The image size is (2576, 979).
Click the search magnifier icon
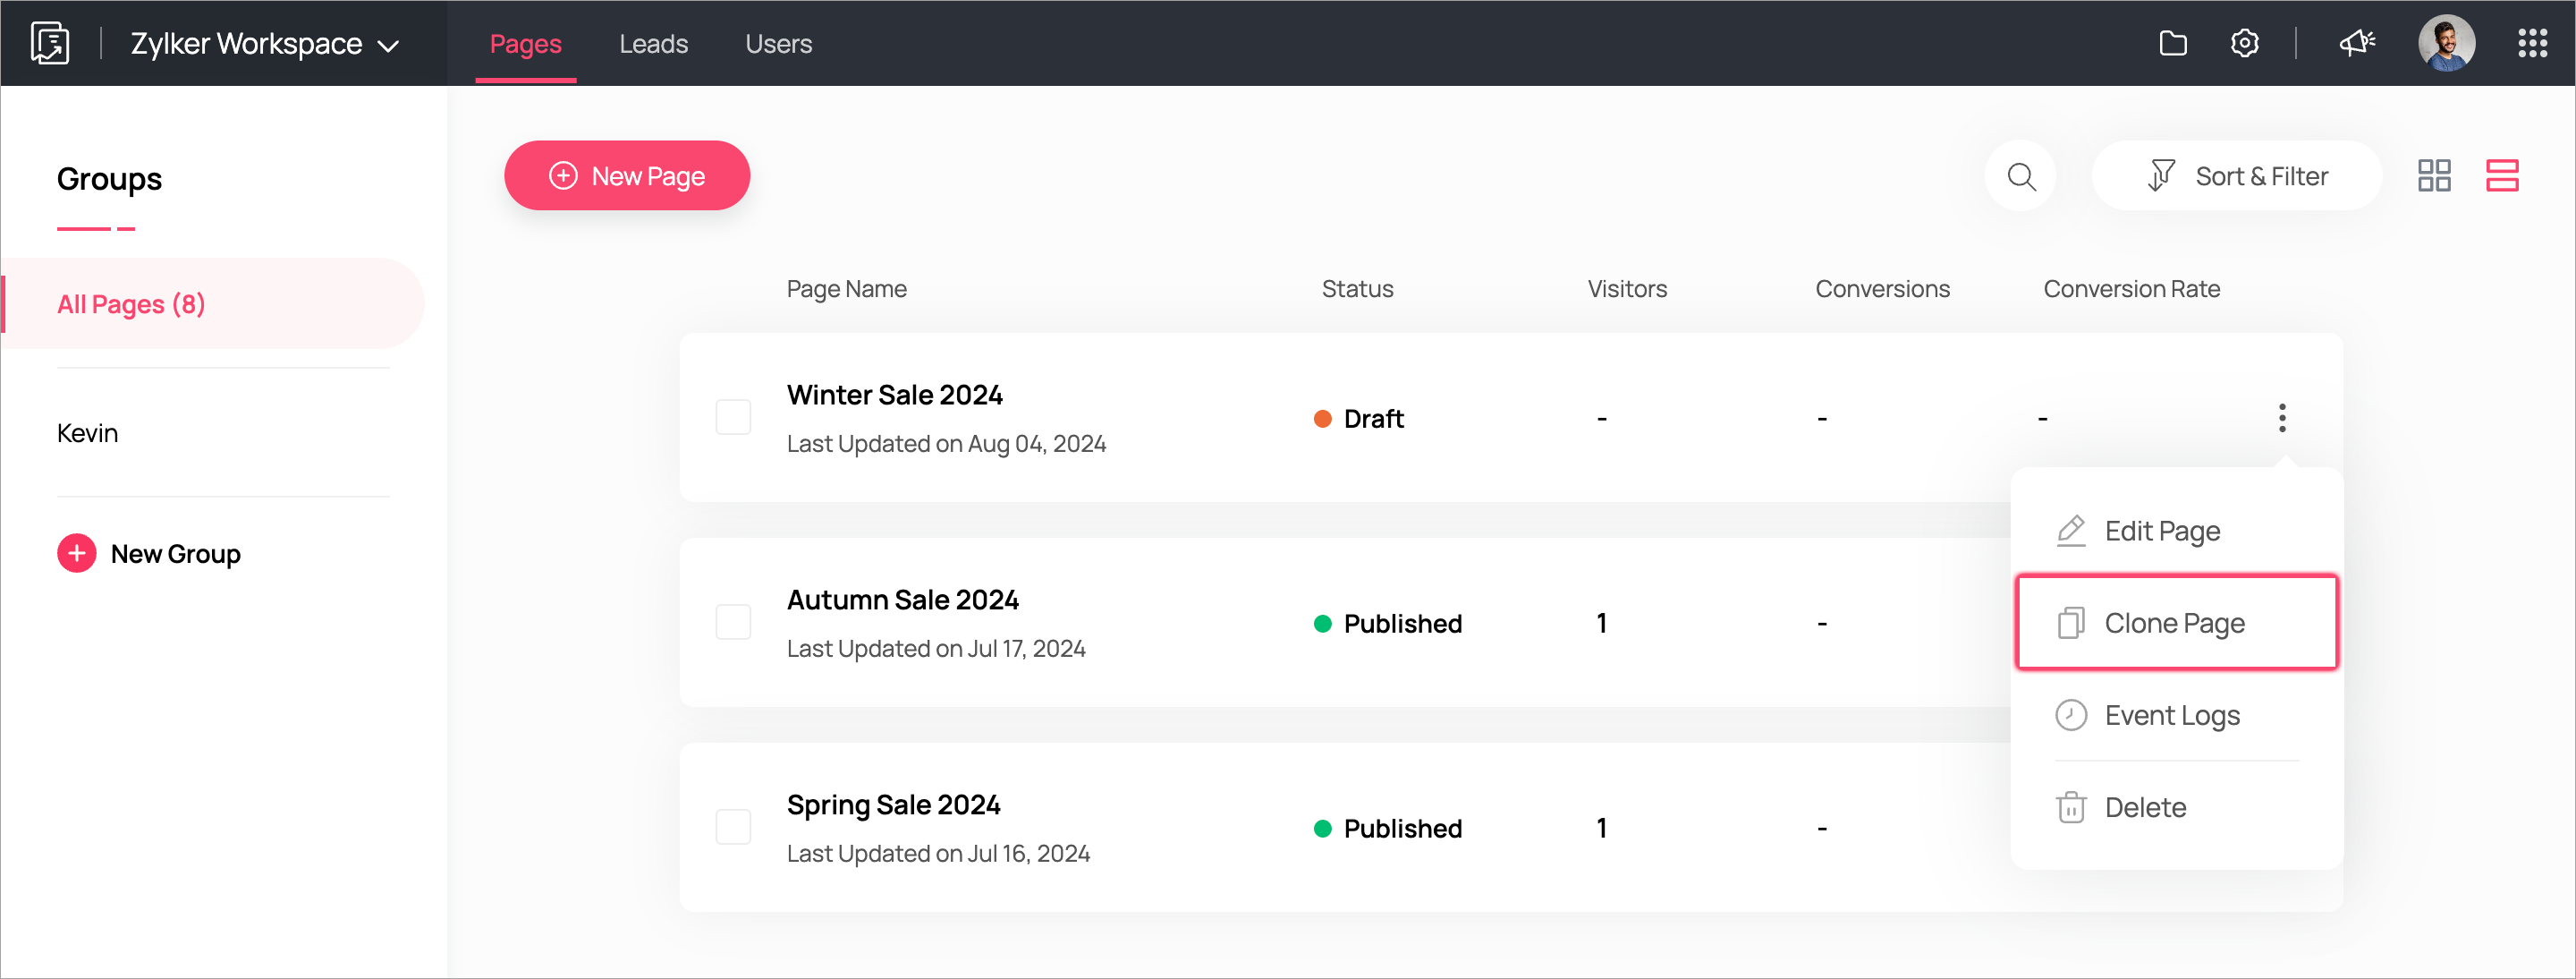pyautogui.click(x=2021, y=176)
